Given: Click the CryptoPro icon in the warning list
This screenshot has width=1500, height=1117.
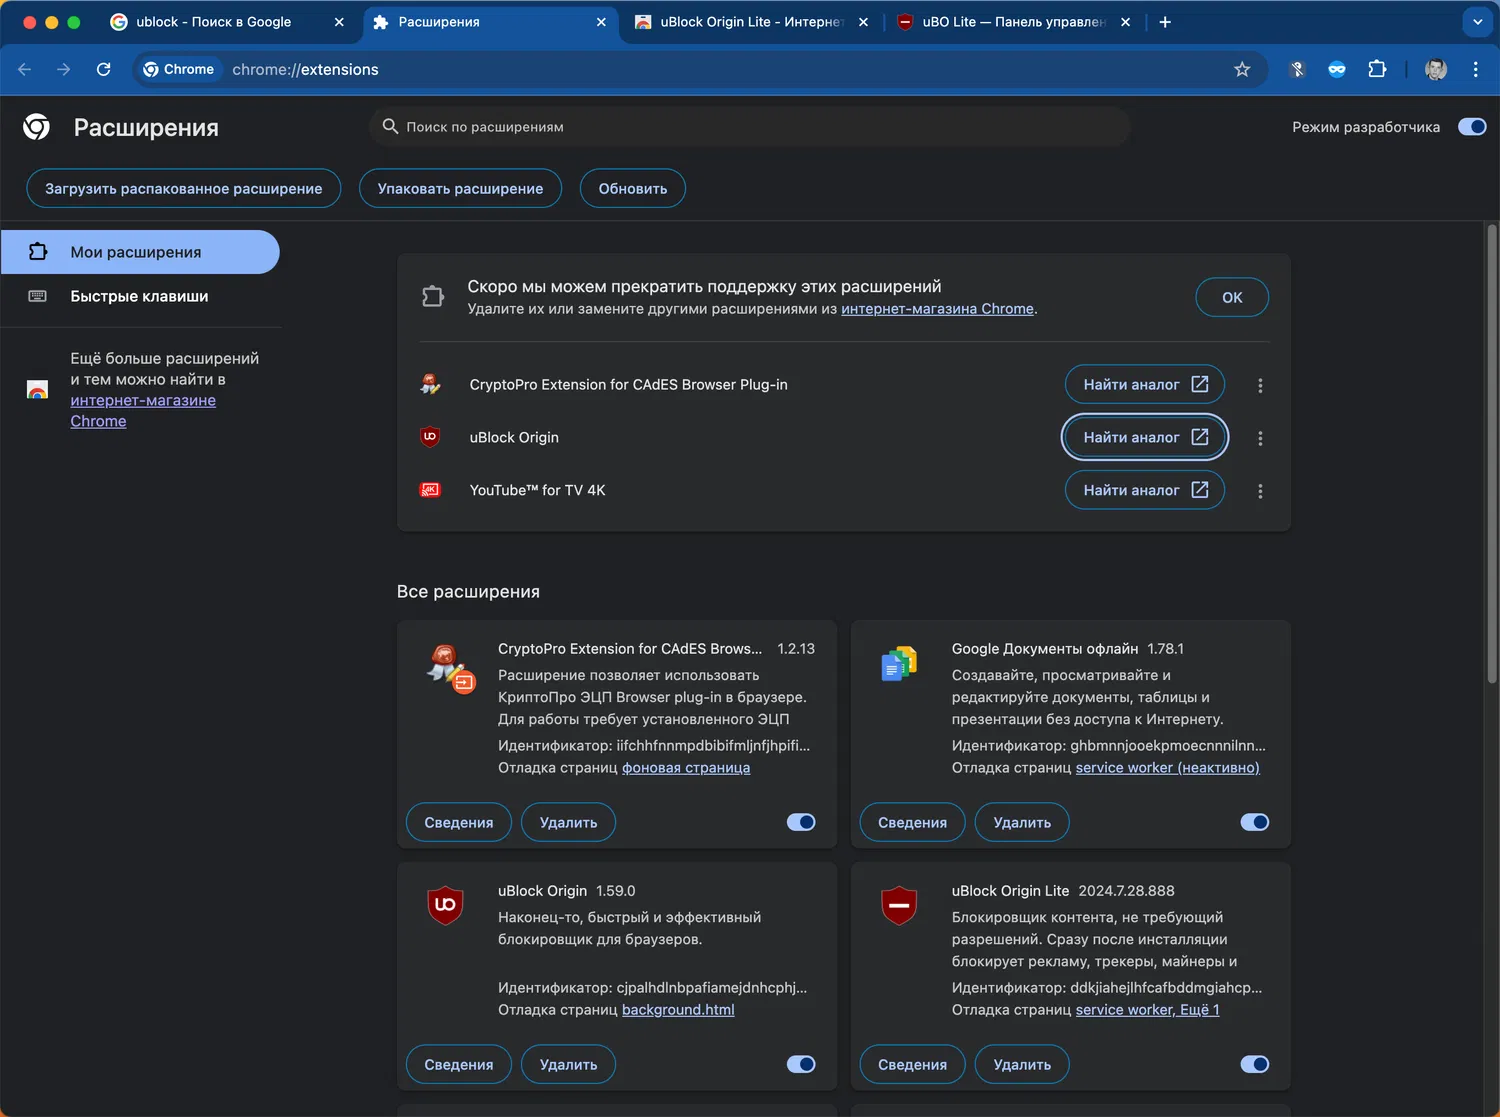Looking at the screenshot, I should pyautogui.click(x=431, y=384).
